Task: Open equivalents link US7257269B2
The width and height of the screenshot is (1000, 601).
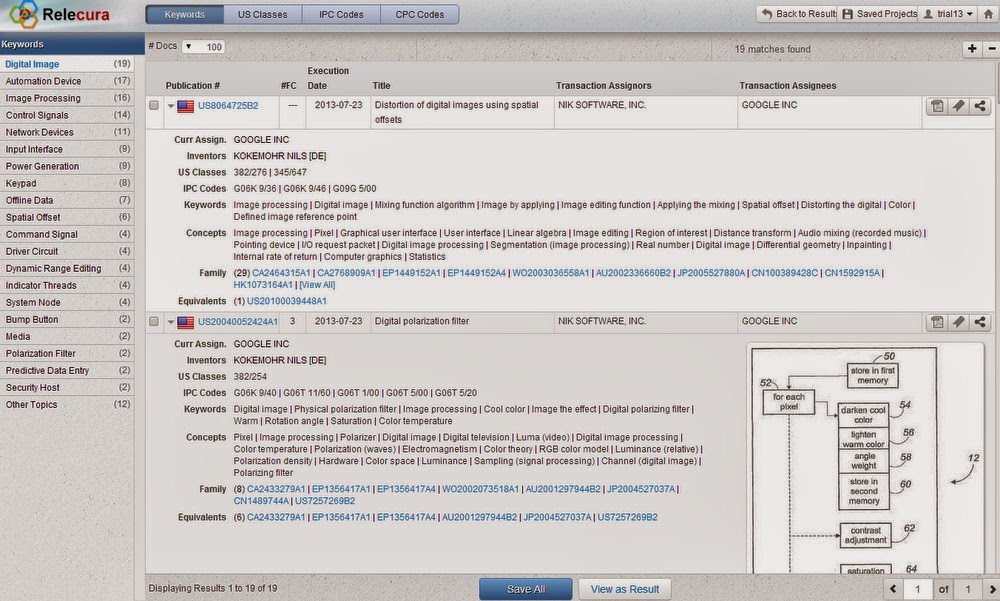Action: 627,517
